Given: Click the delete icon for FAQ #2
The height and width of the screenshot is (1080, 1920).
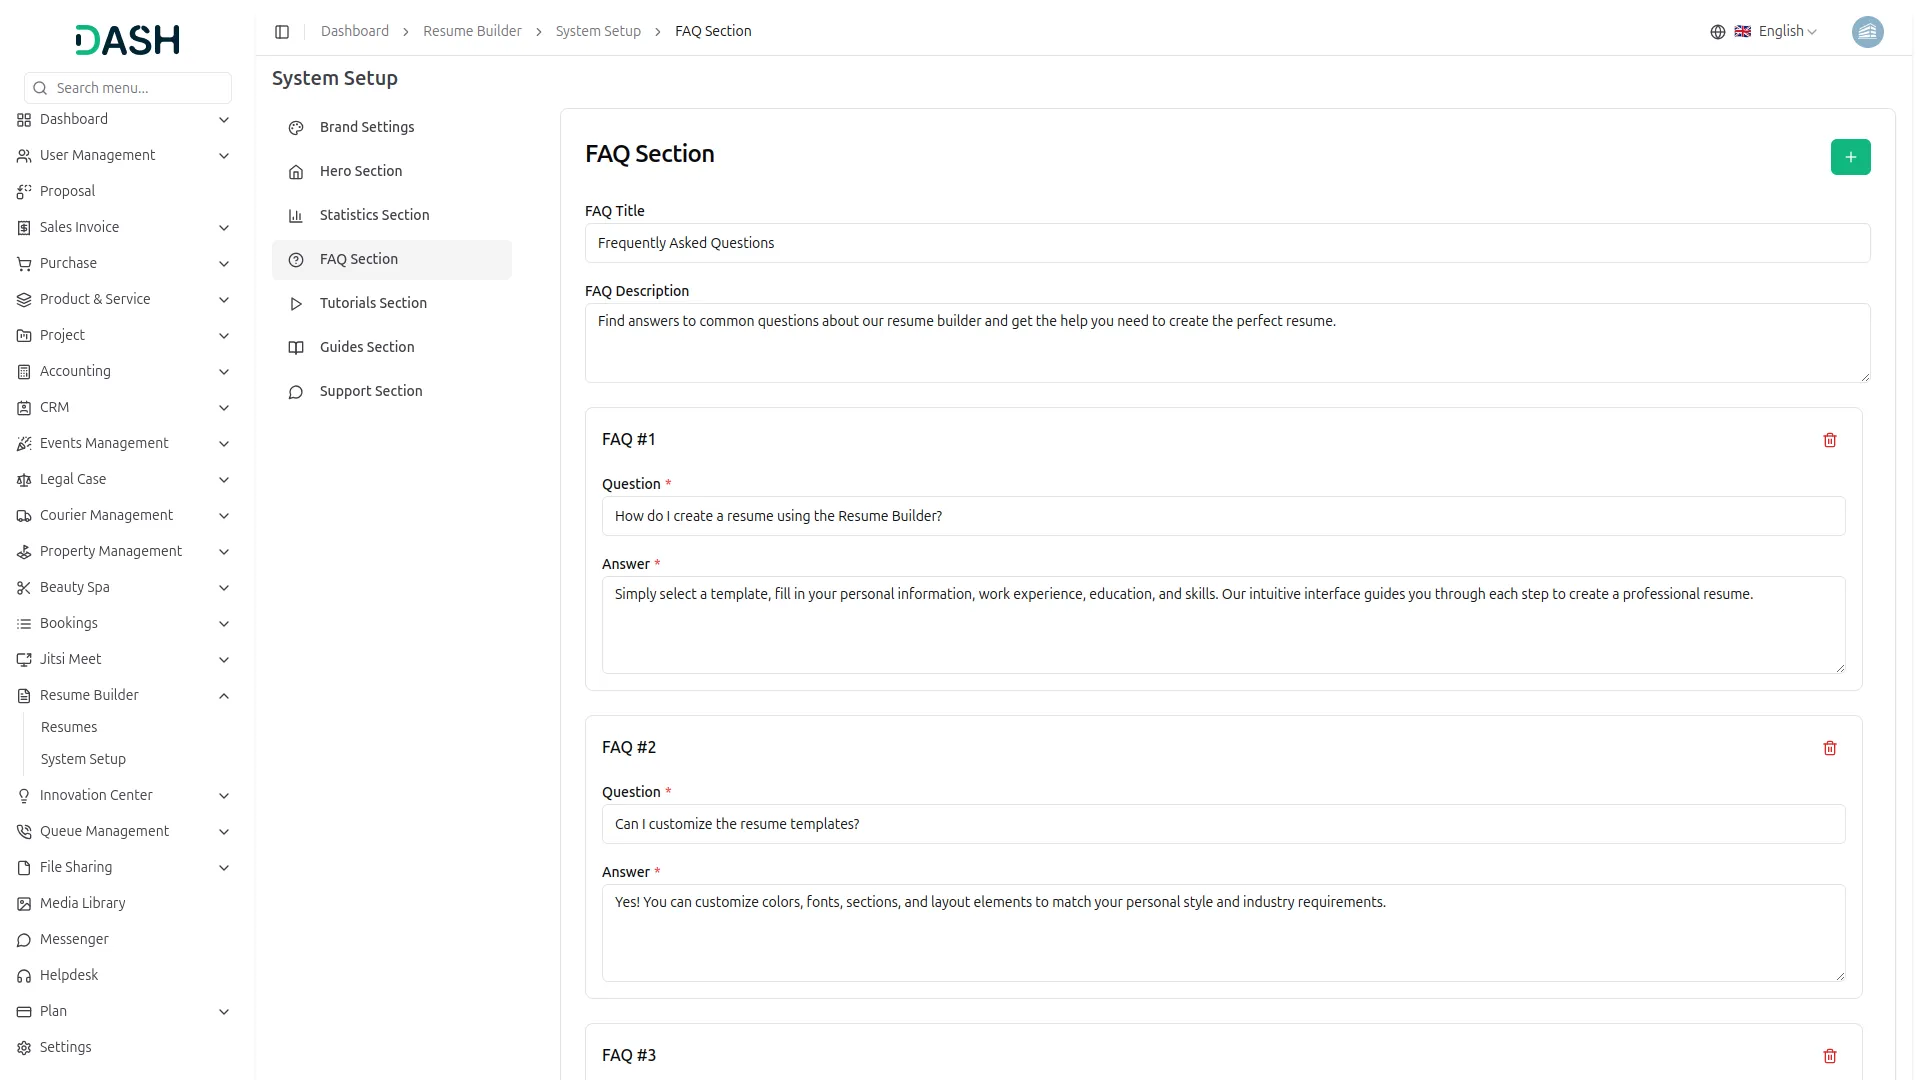Looking at the screenshot, I should (1830, 748).
